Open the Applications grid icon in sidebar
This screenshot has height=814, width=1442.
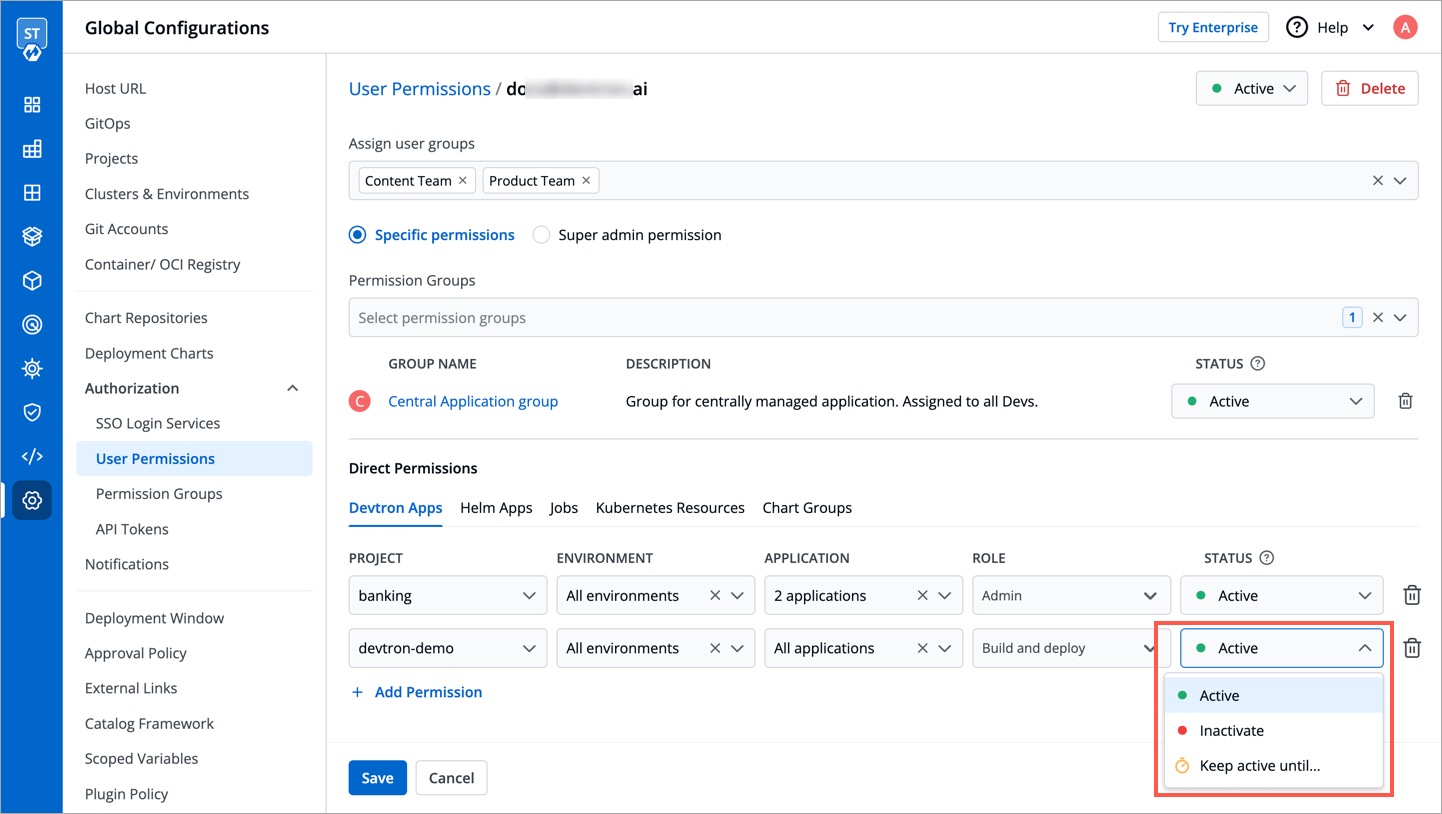pos(32,105)
